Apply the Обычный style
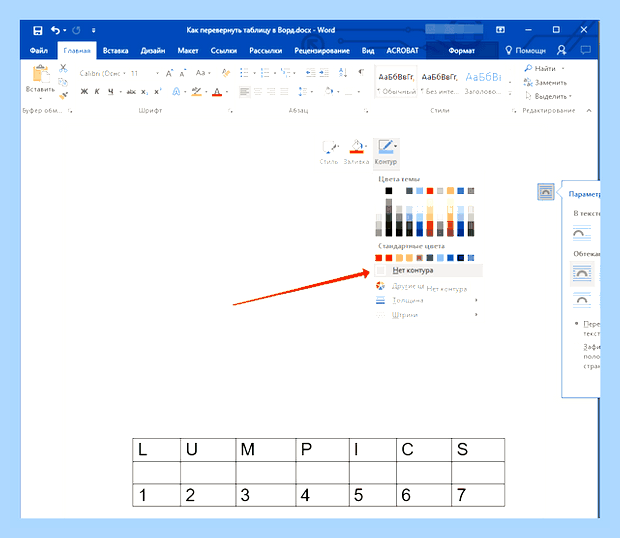 396,82
